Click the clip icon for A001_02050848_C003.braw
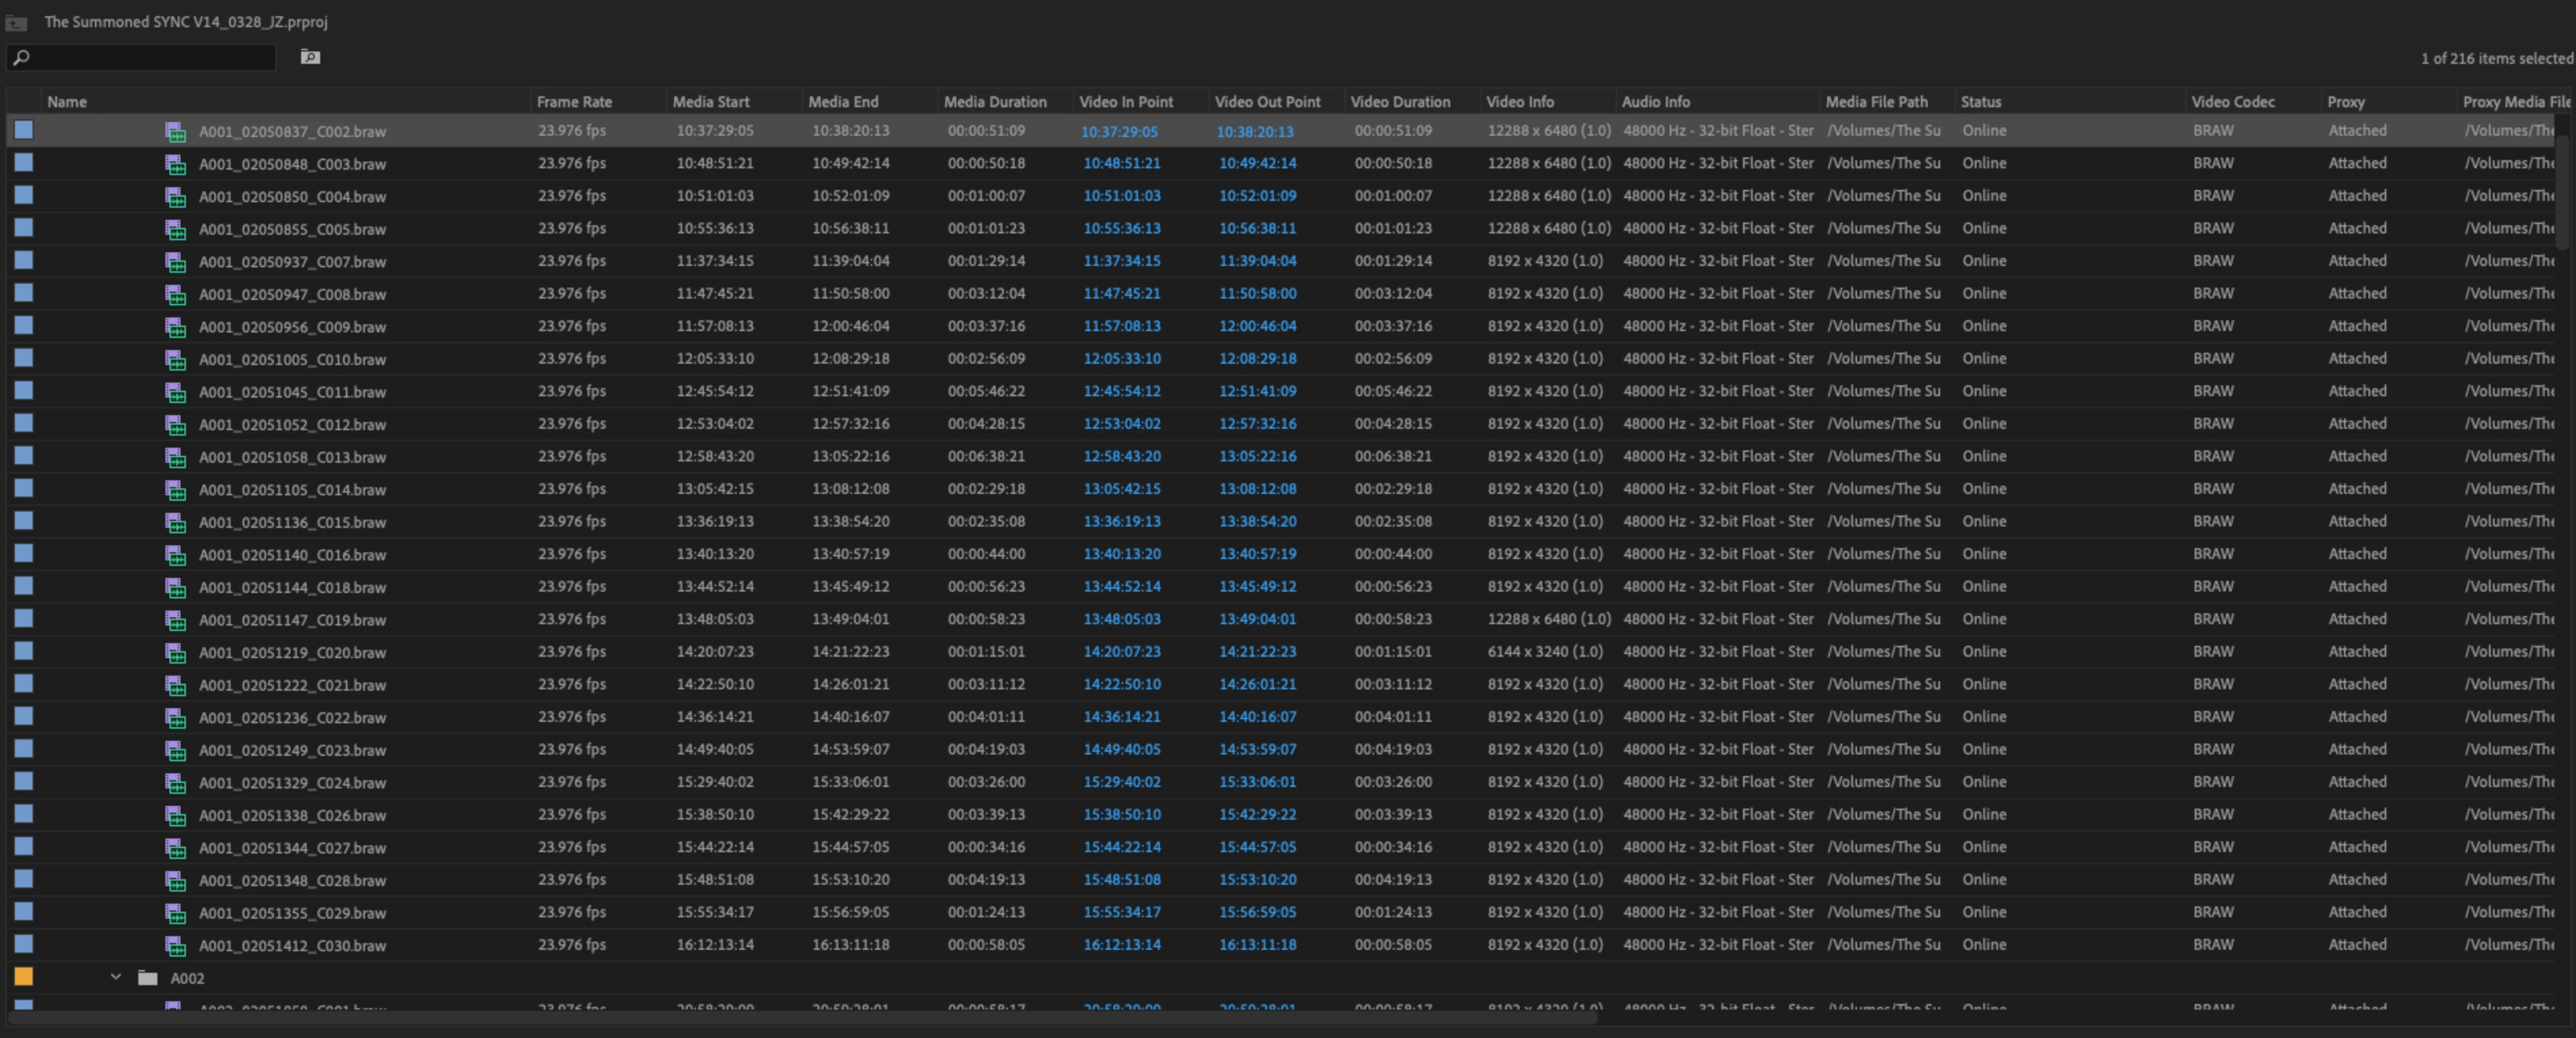Image resolution: width=2576 pixels, height=1038 pixels. (x=175, y=164)
